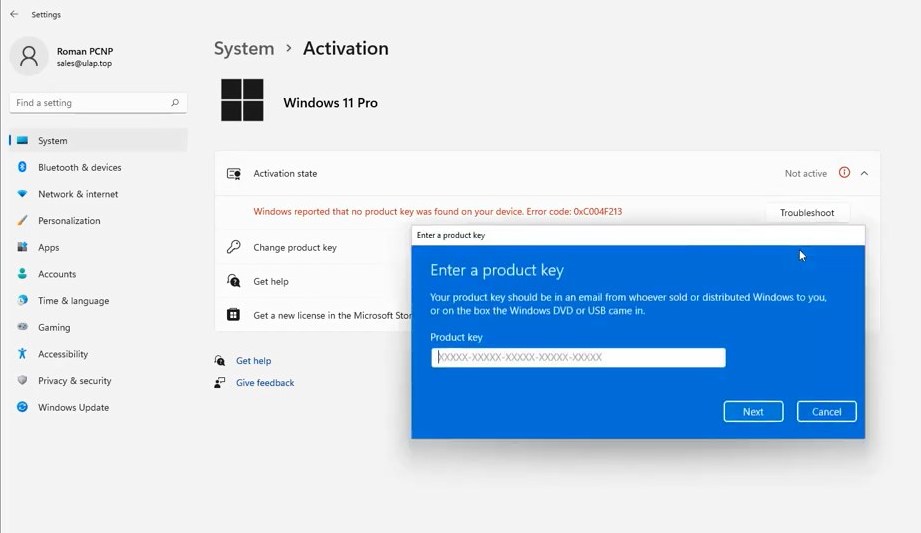The width and height of the screenshot is (921, 533).
Task: Click the Find a setting search box
Action: point(98,102)
